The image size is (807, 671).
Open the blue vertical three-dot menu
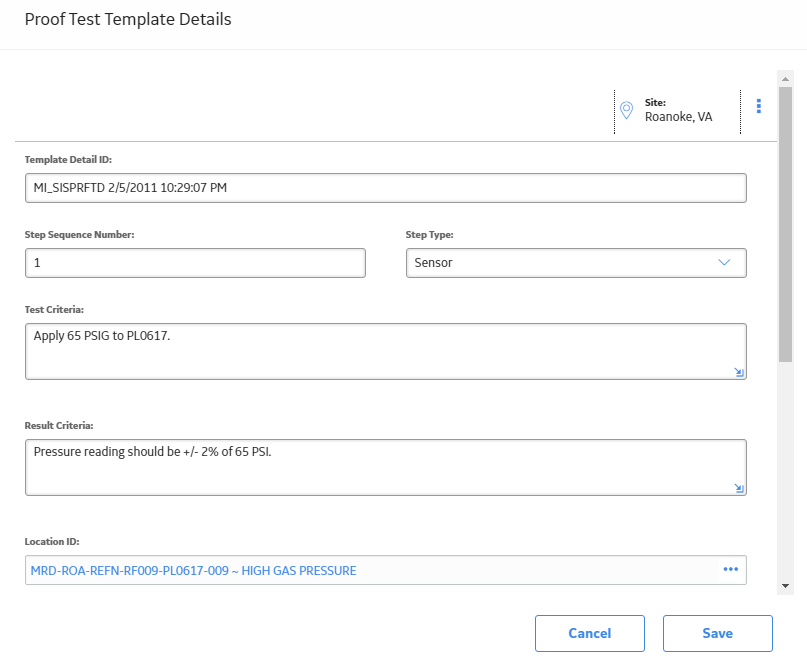click(759, 106)
